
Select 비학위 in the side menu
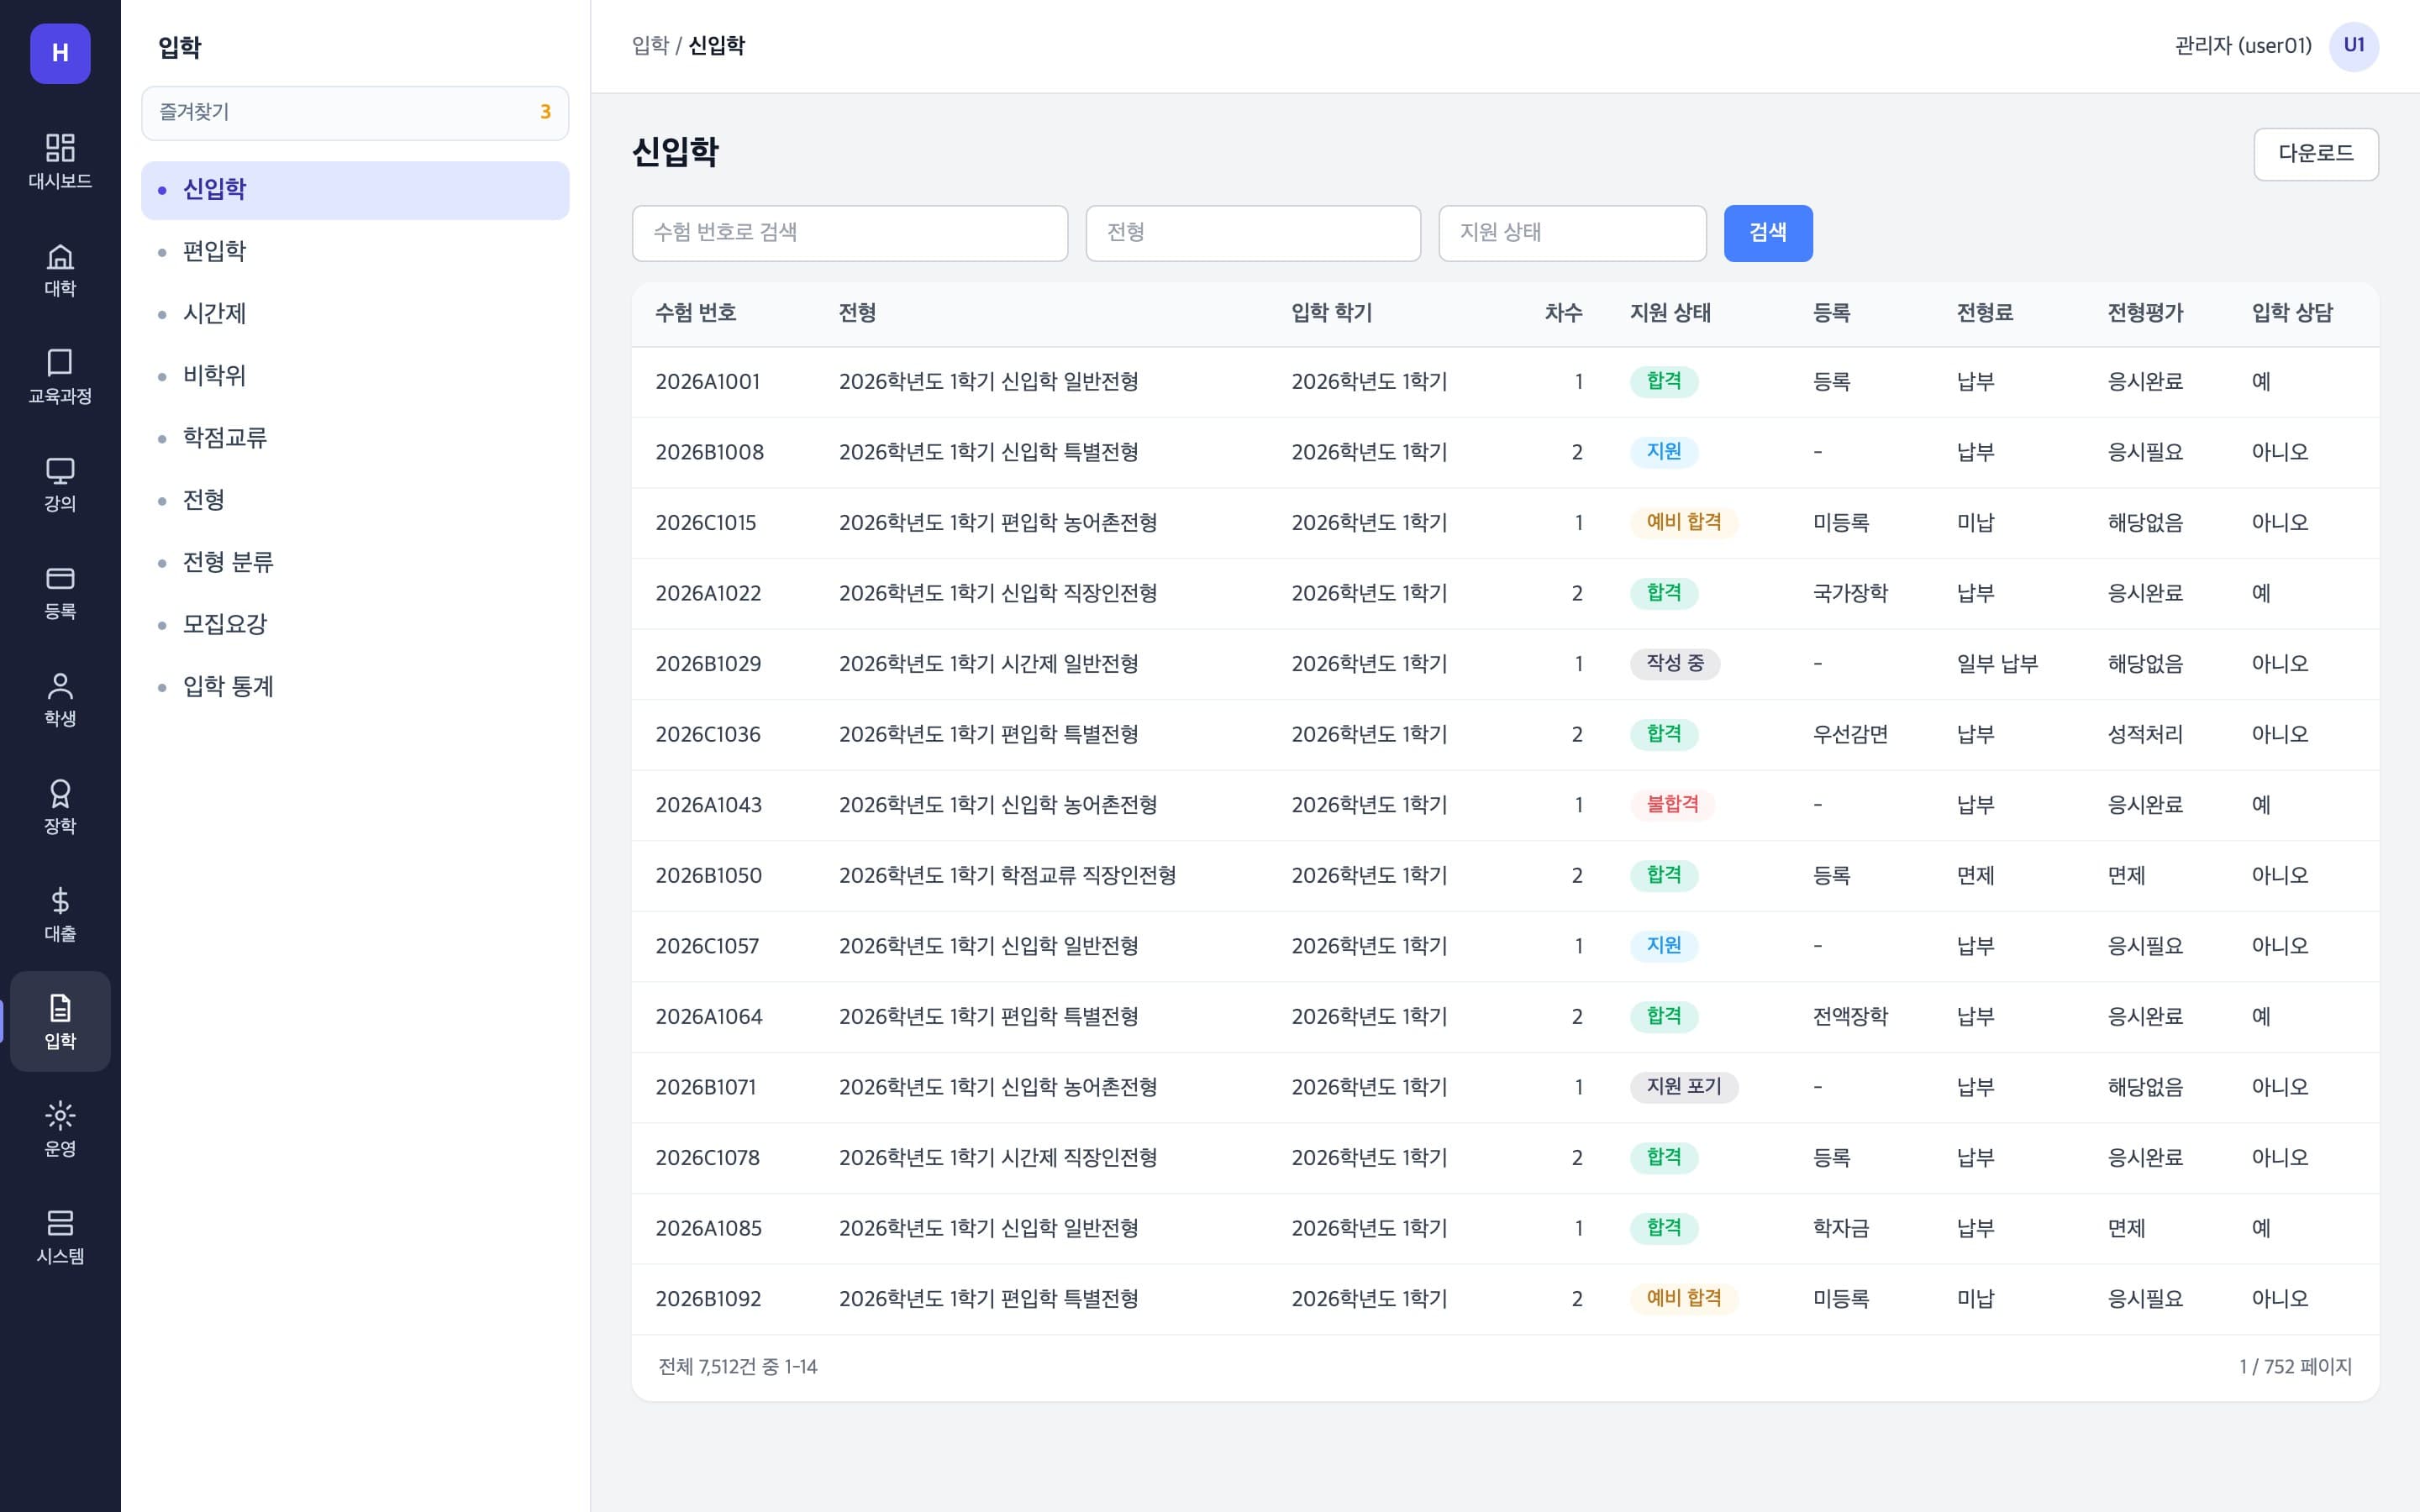coord(355,376)
